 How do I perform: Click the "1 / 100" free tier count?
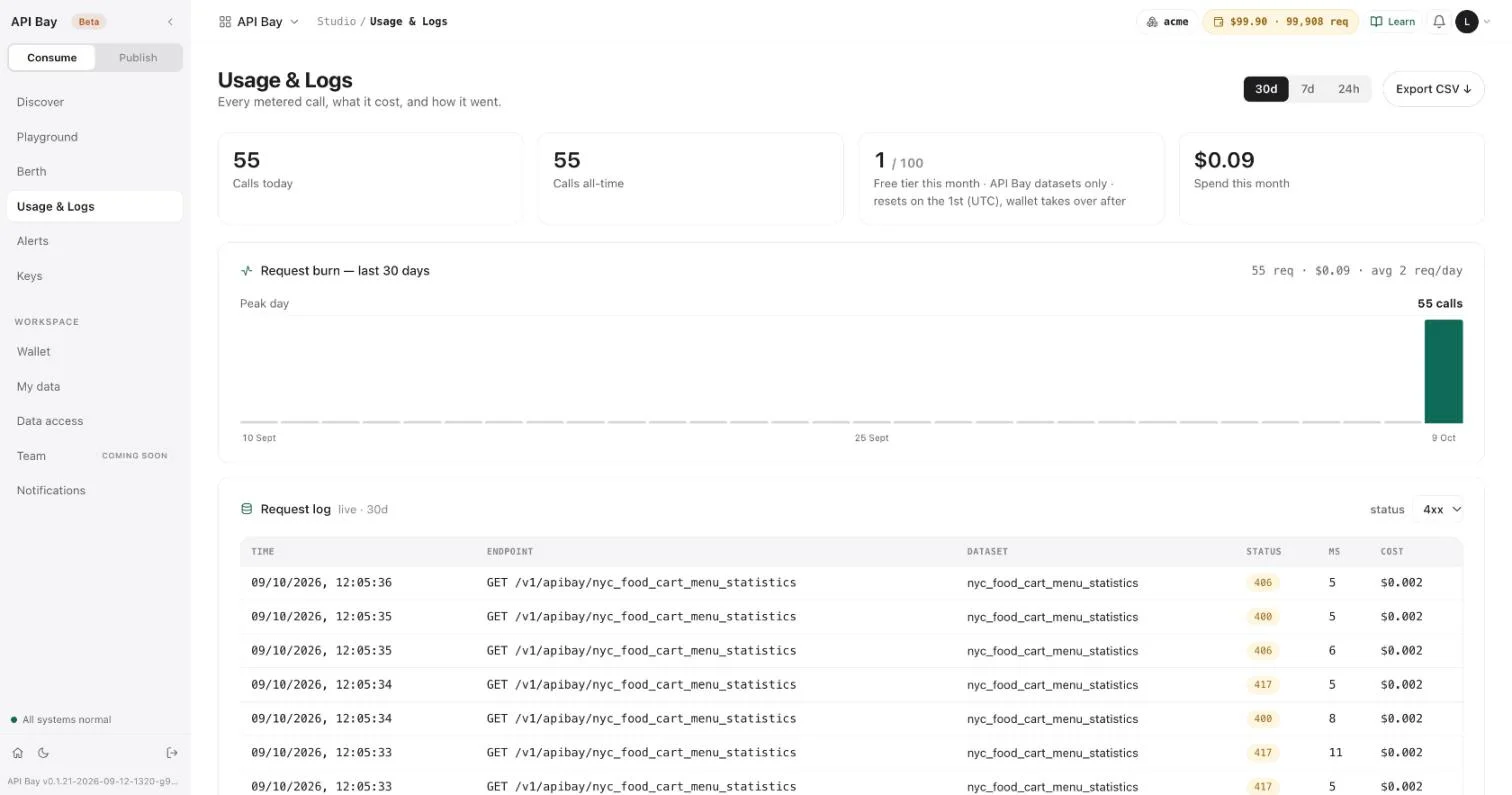(898, 161)
